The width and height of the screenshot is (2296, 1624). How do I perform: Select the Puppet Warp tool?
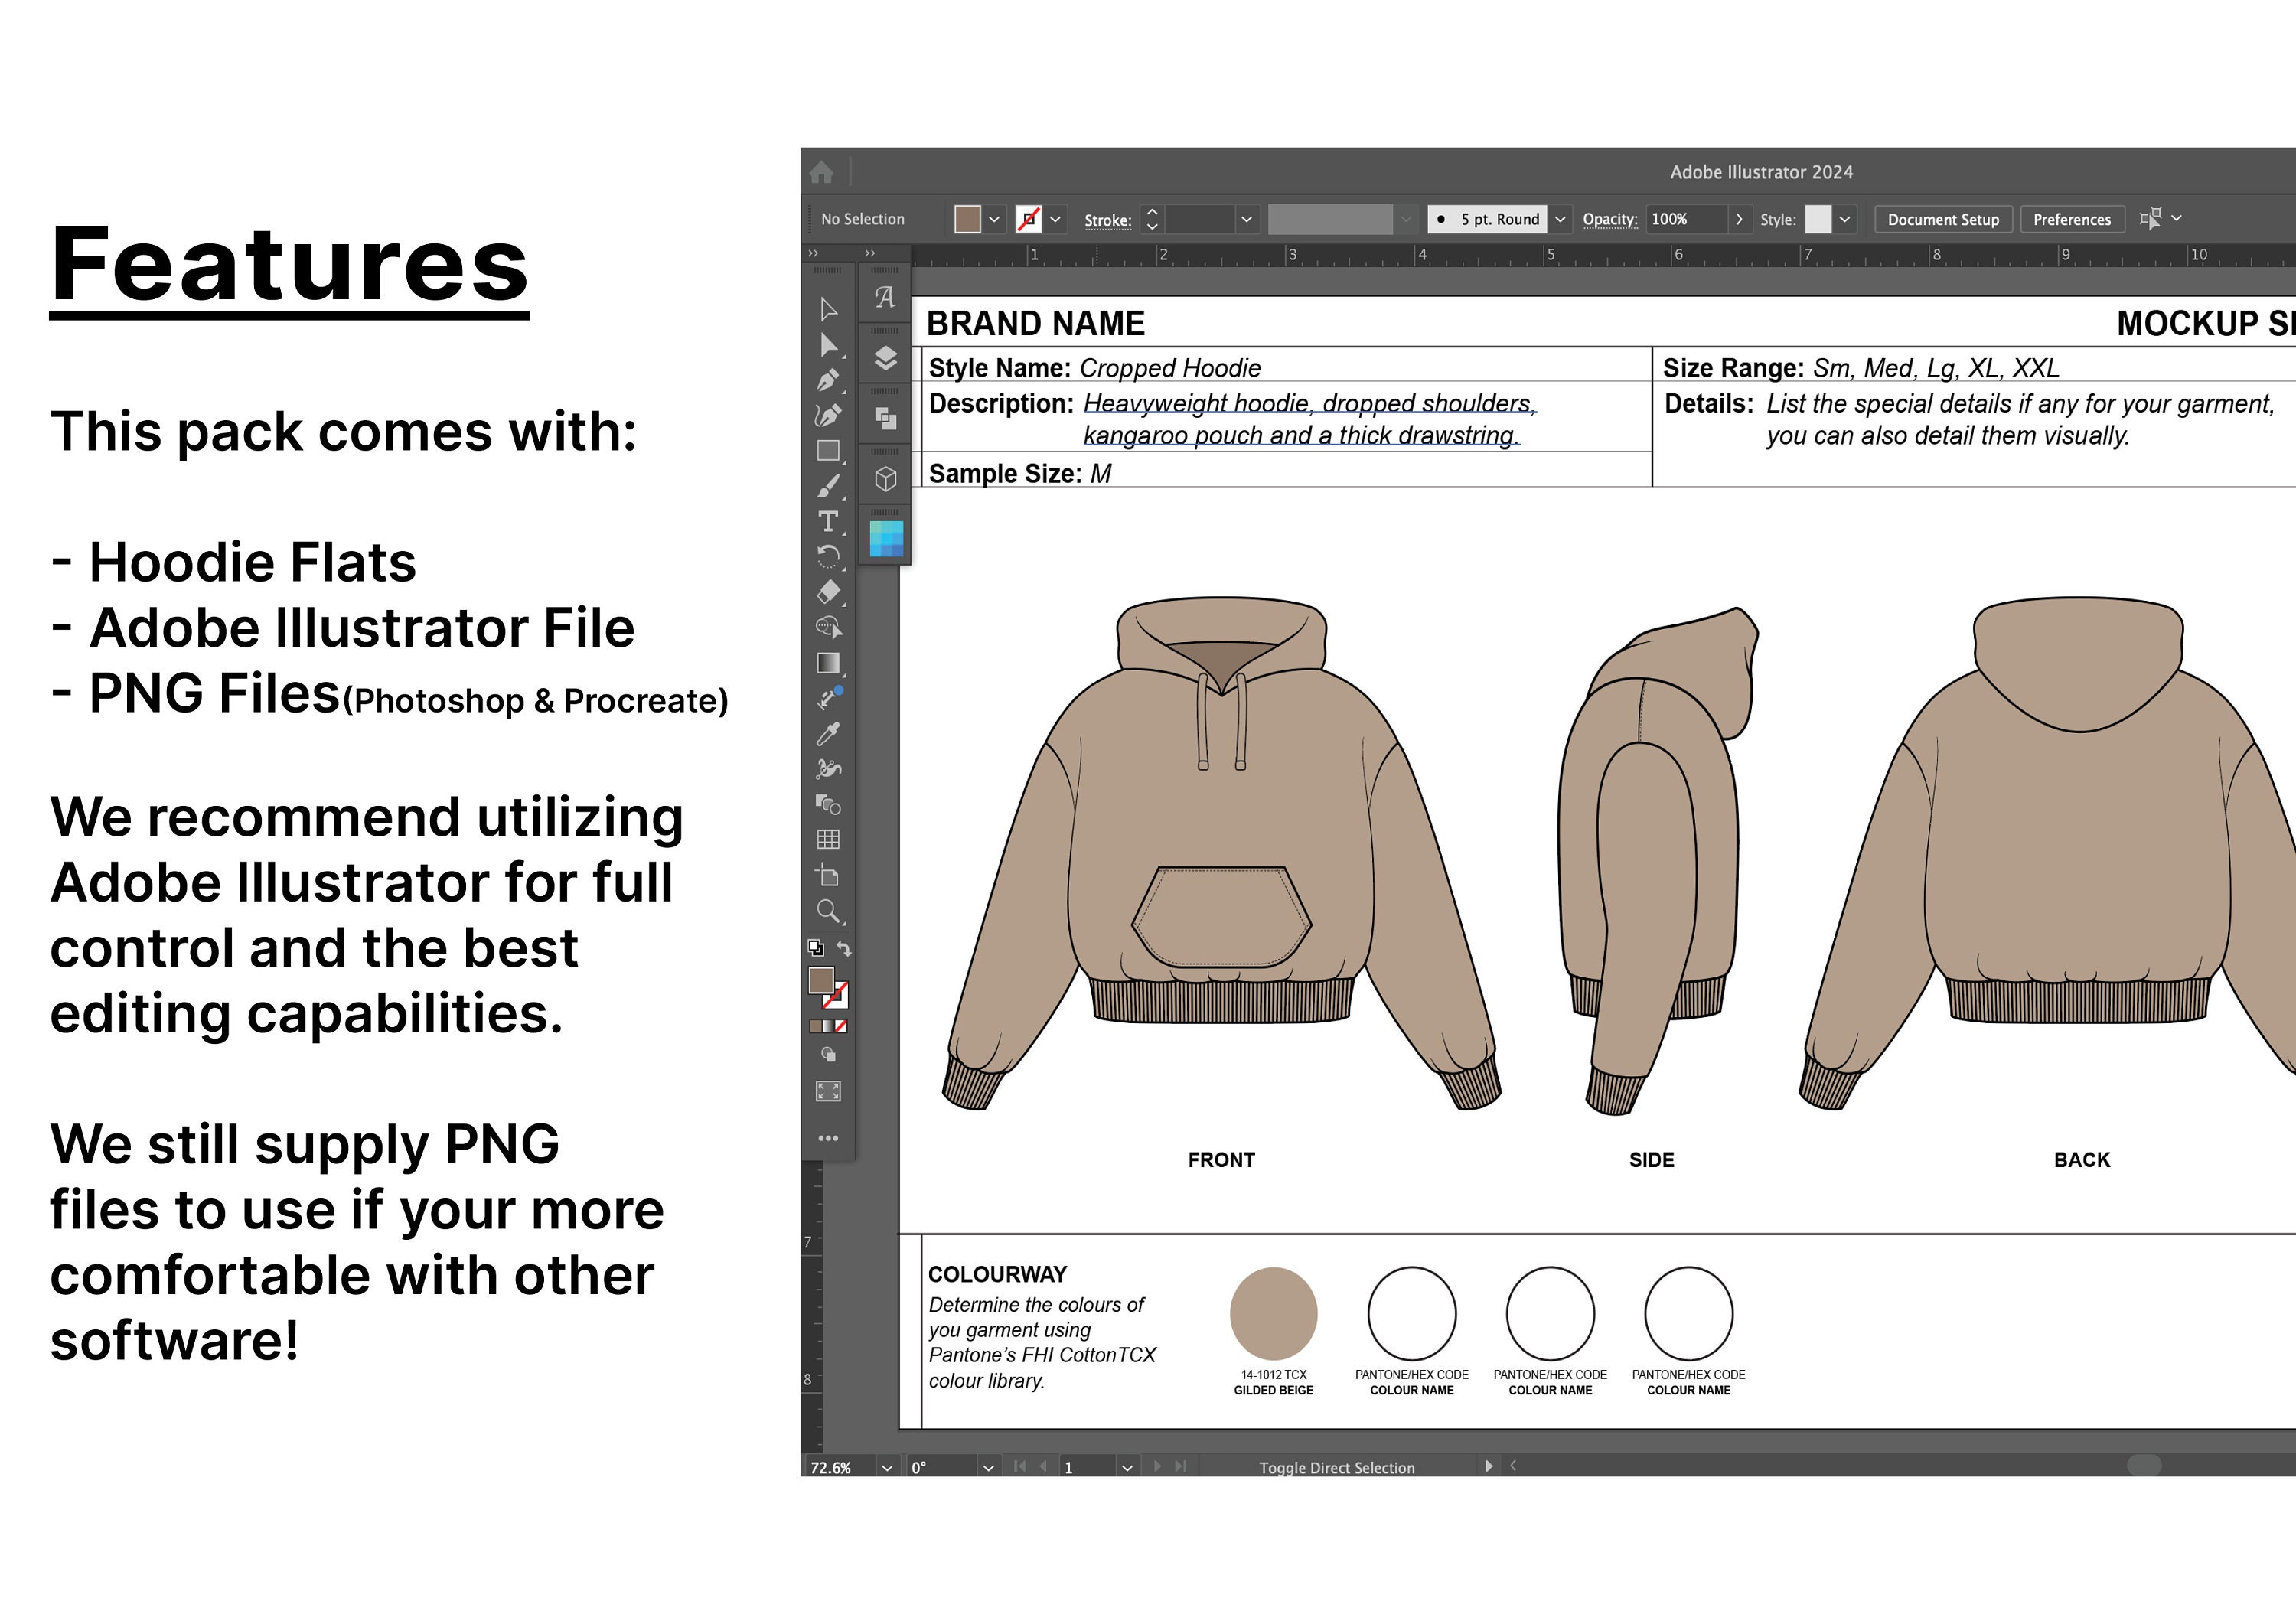pyautogui.click(x=828, y=768)
